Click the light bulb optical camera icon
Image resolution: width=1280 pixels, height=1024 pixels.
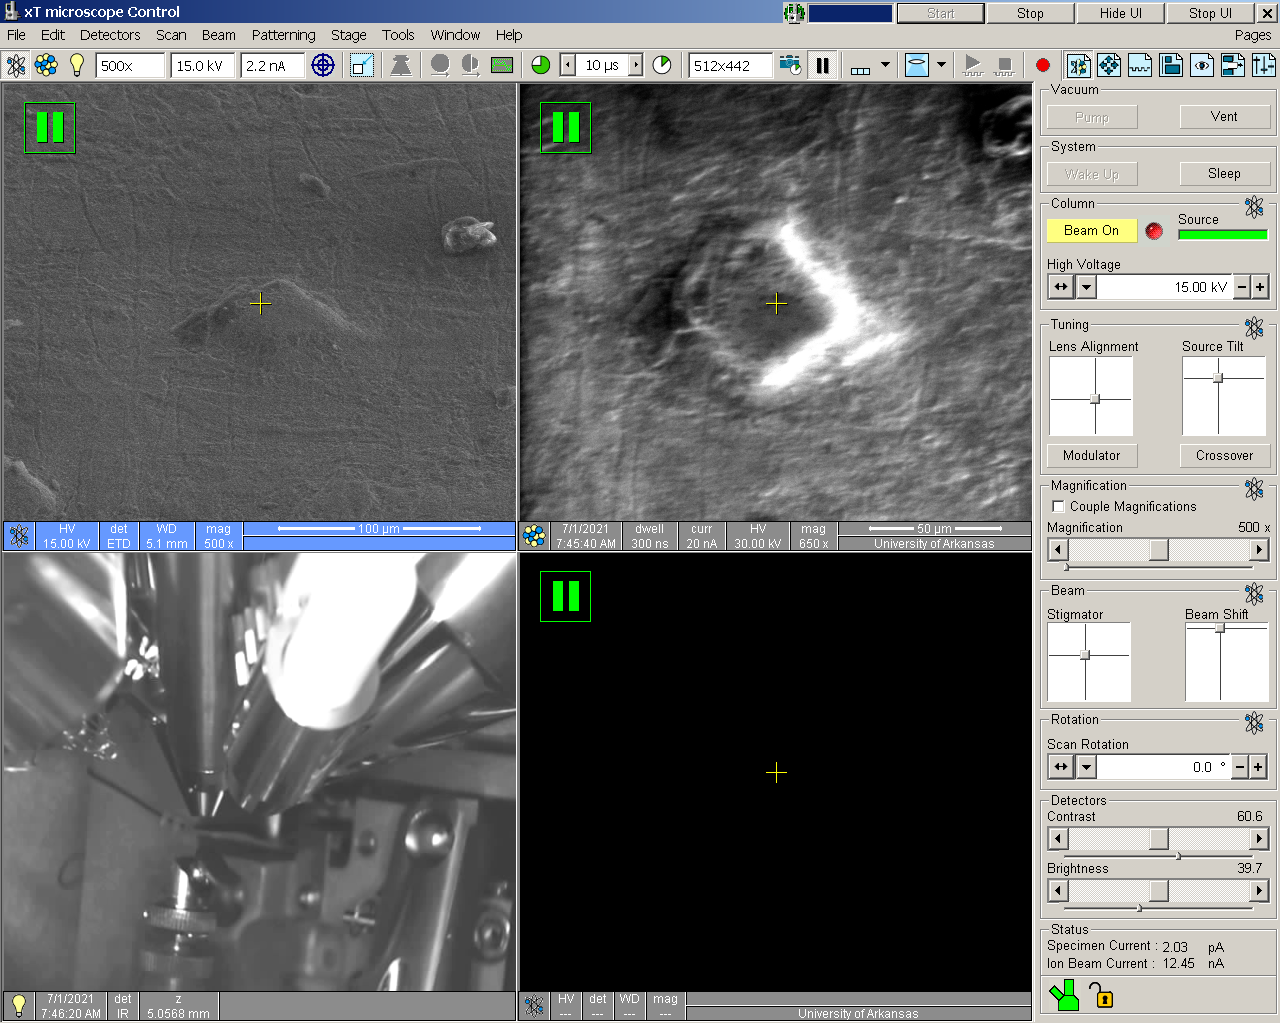coord(77,66)
